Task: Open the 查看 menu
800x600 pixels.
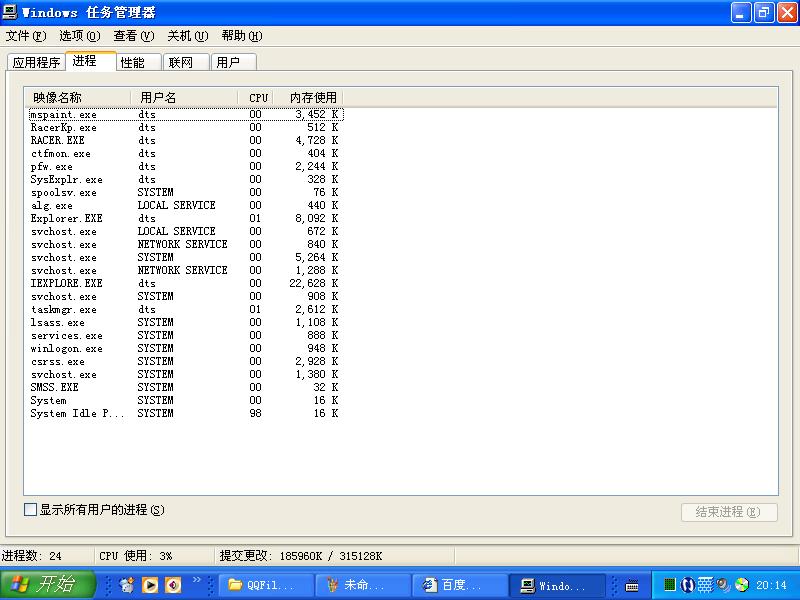Action: pos(134,36)
